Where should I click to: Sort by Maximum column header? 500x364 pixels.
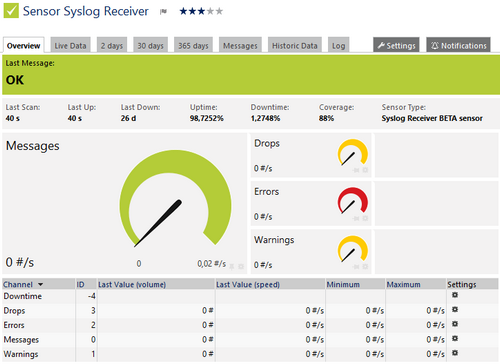pos(403,284)
